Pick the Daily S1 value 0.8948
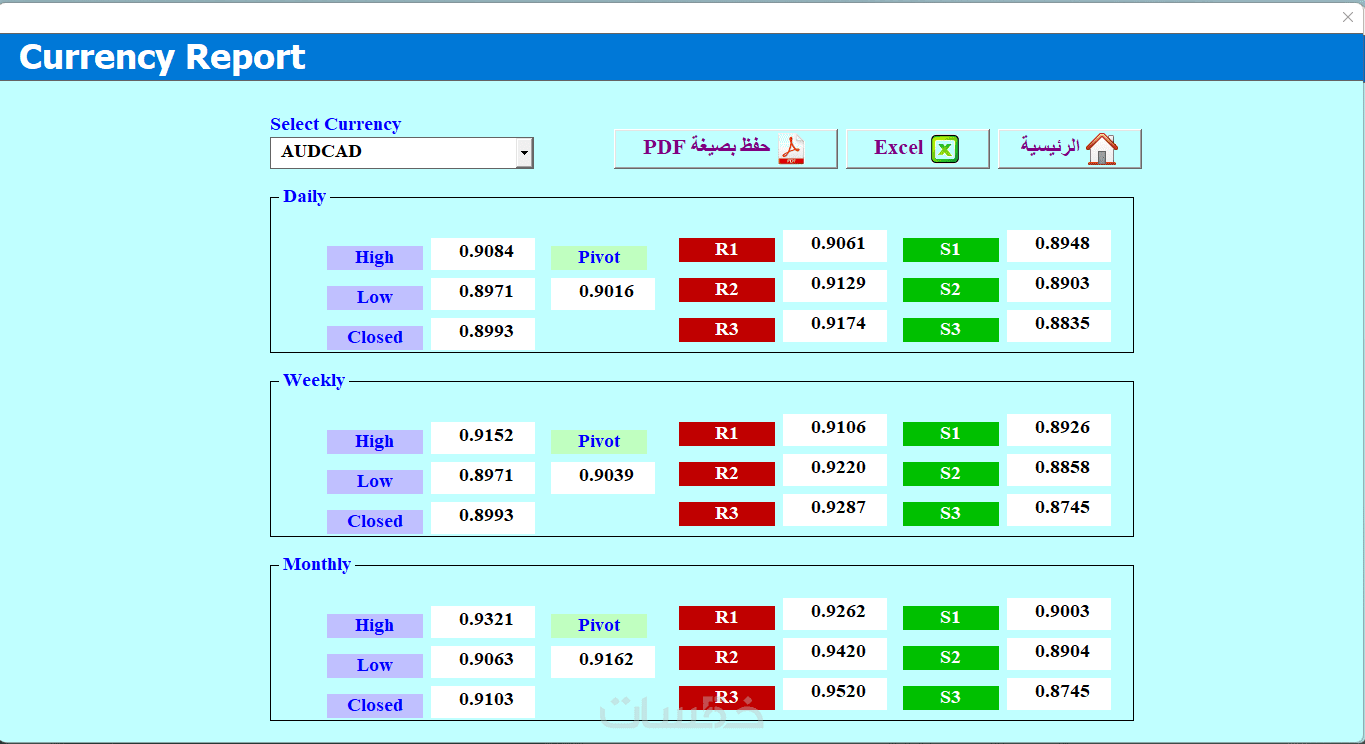This screenshot has width=1365, height=744. pyautogui.click(x=1059, y=246)
